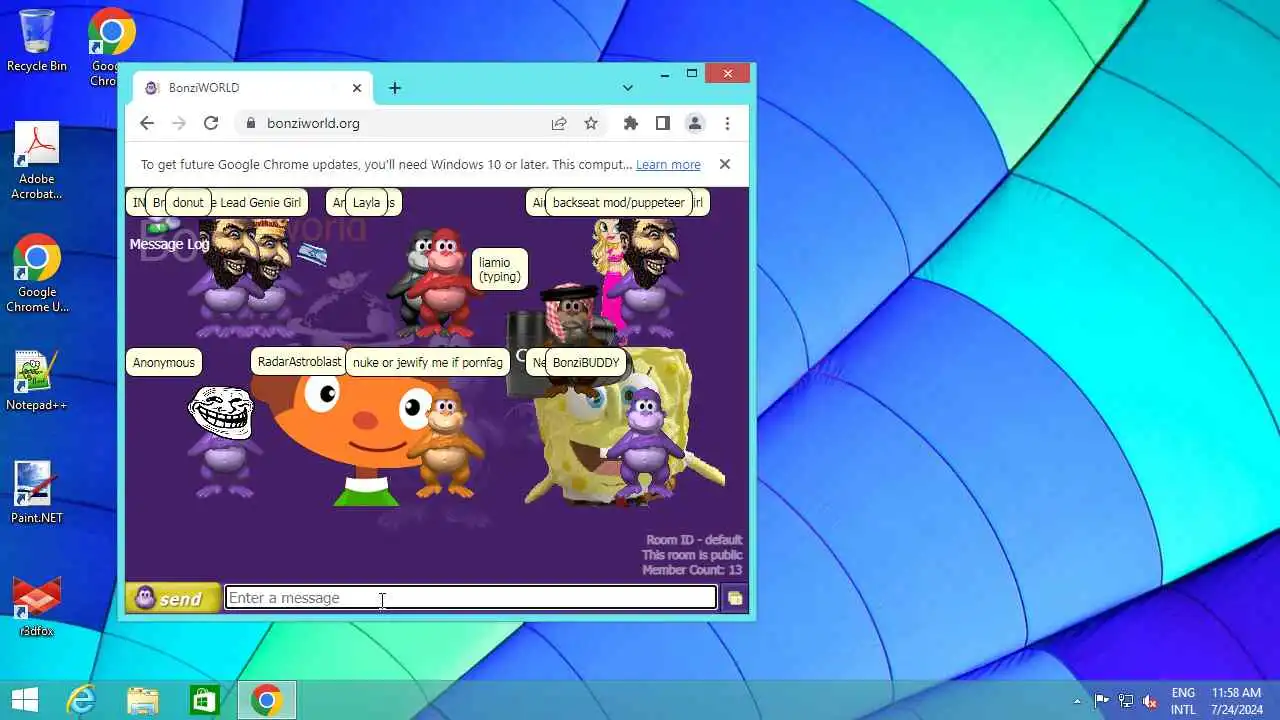This screenshot has height=720, width=1280.
Task: Open r3dfox desktop icon
Action: click(37, 606)
